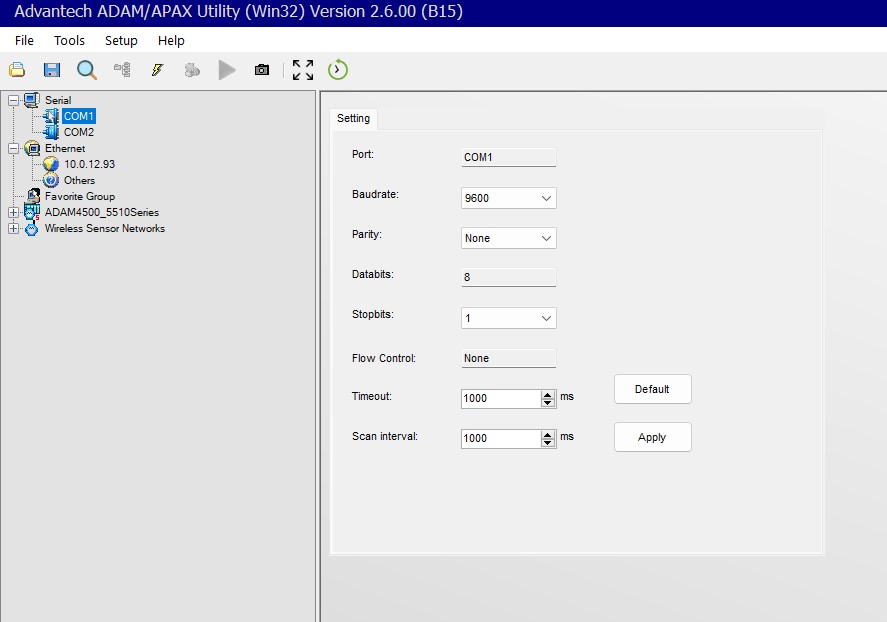Increase Timeout with the up arrow
The height and width of the screenshot is (622, 887).
pos(548,394)
